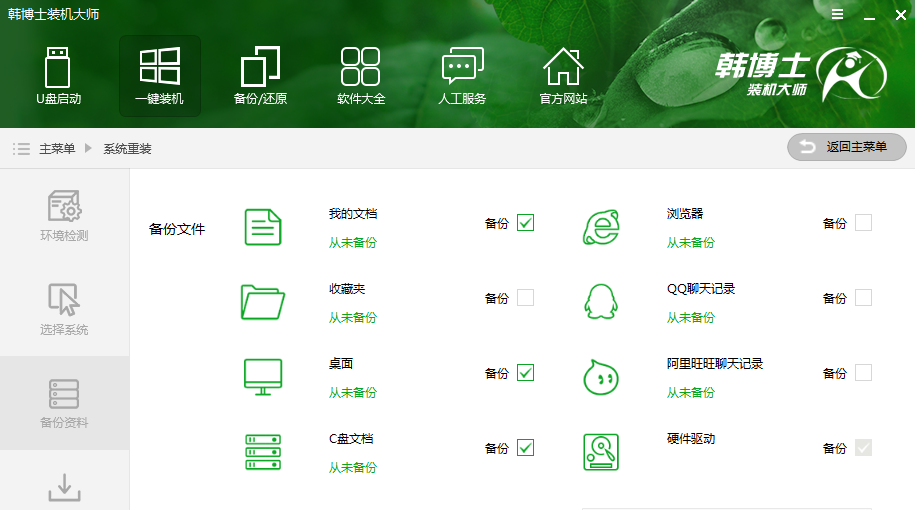
Task: Uncheck the C盘文档 backup checkbox
Action: pos(525,448)
